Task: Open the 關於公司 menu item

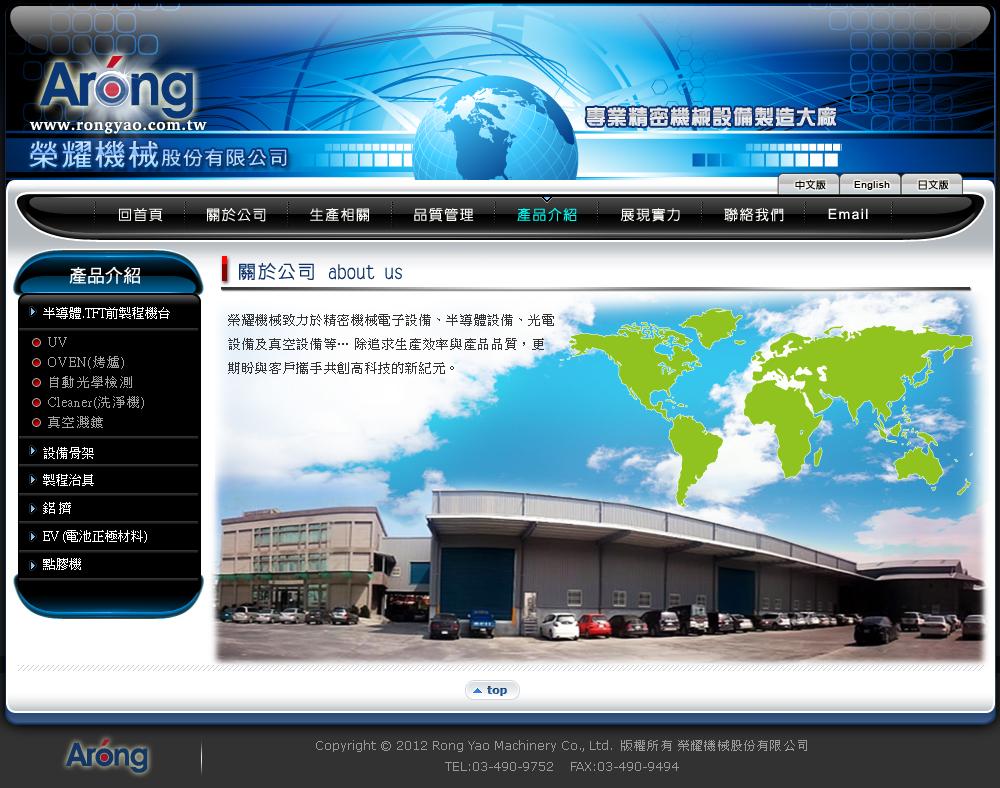Action: [x=236, y=215]
